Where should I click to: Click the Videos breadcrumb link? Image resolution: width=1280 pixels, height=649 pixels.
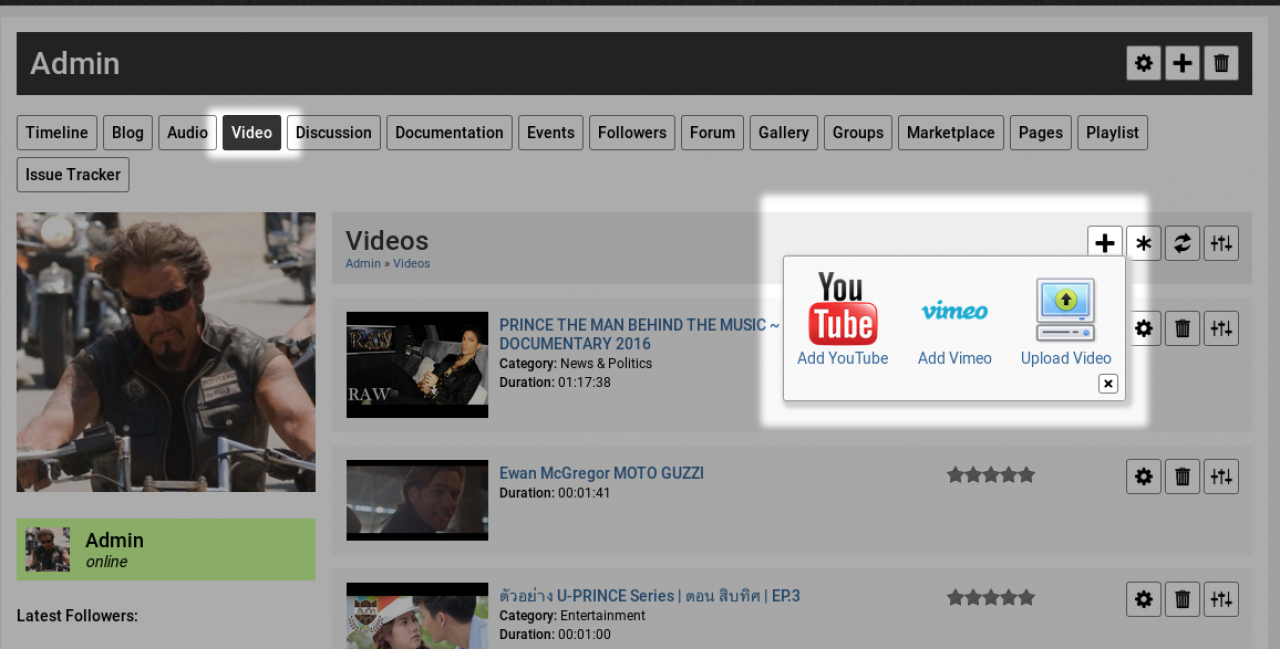tap(412, 264)
